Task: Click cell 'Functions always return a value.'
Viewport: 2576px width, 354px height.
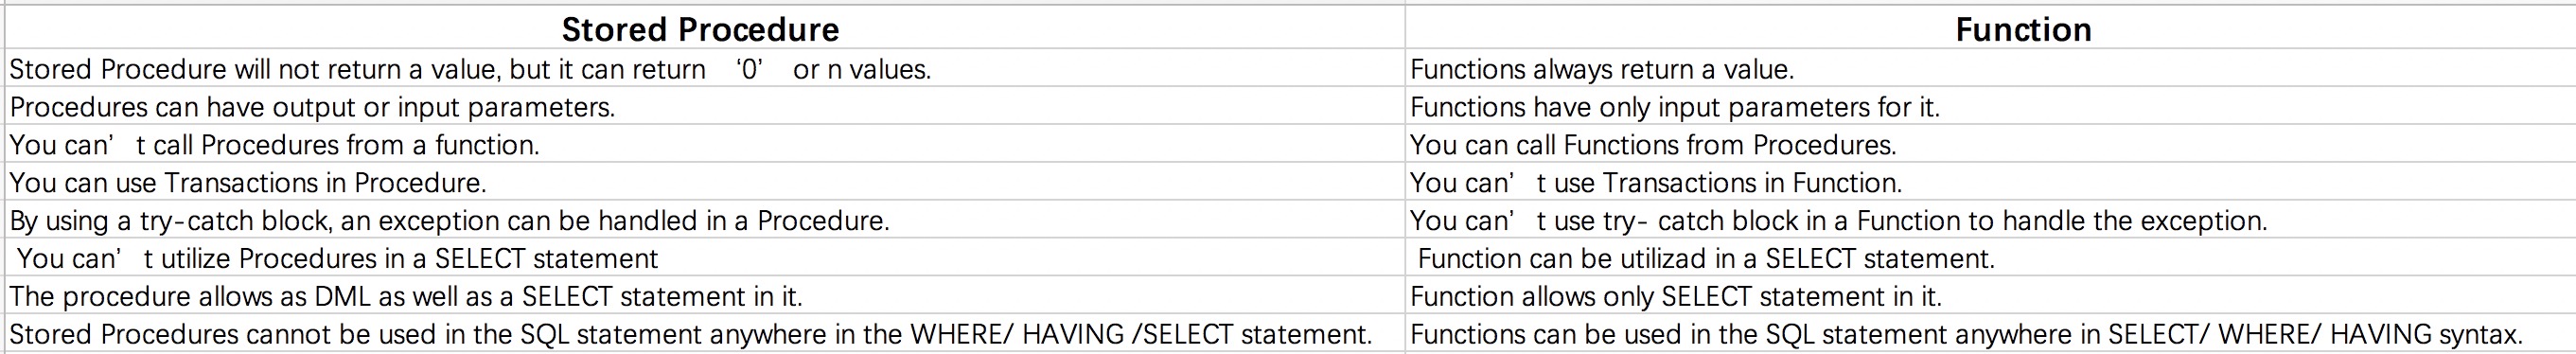Action: pyautogui.click(x=1987, y=69)
